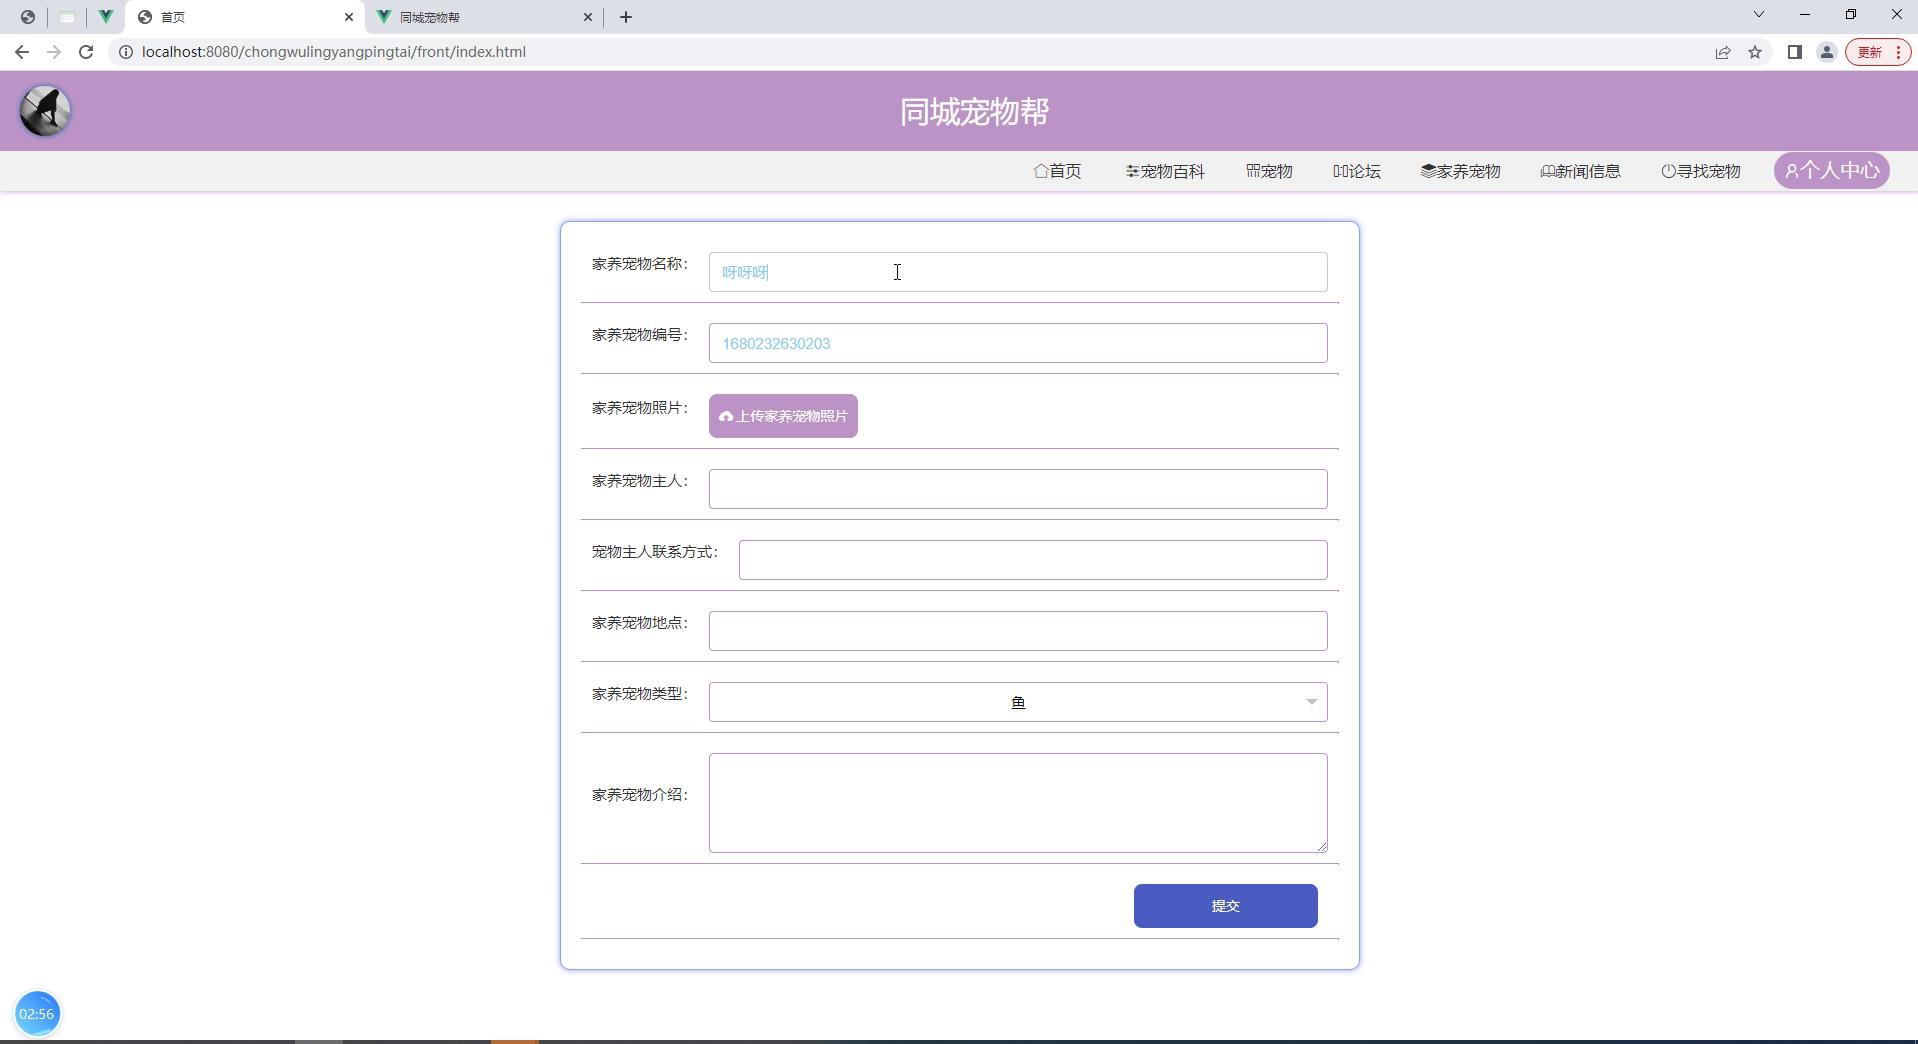This screenshot has width=1918, height=1044.
Task: Share this page icon in address bar
Action: coord(1723,52)
